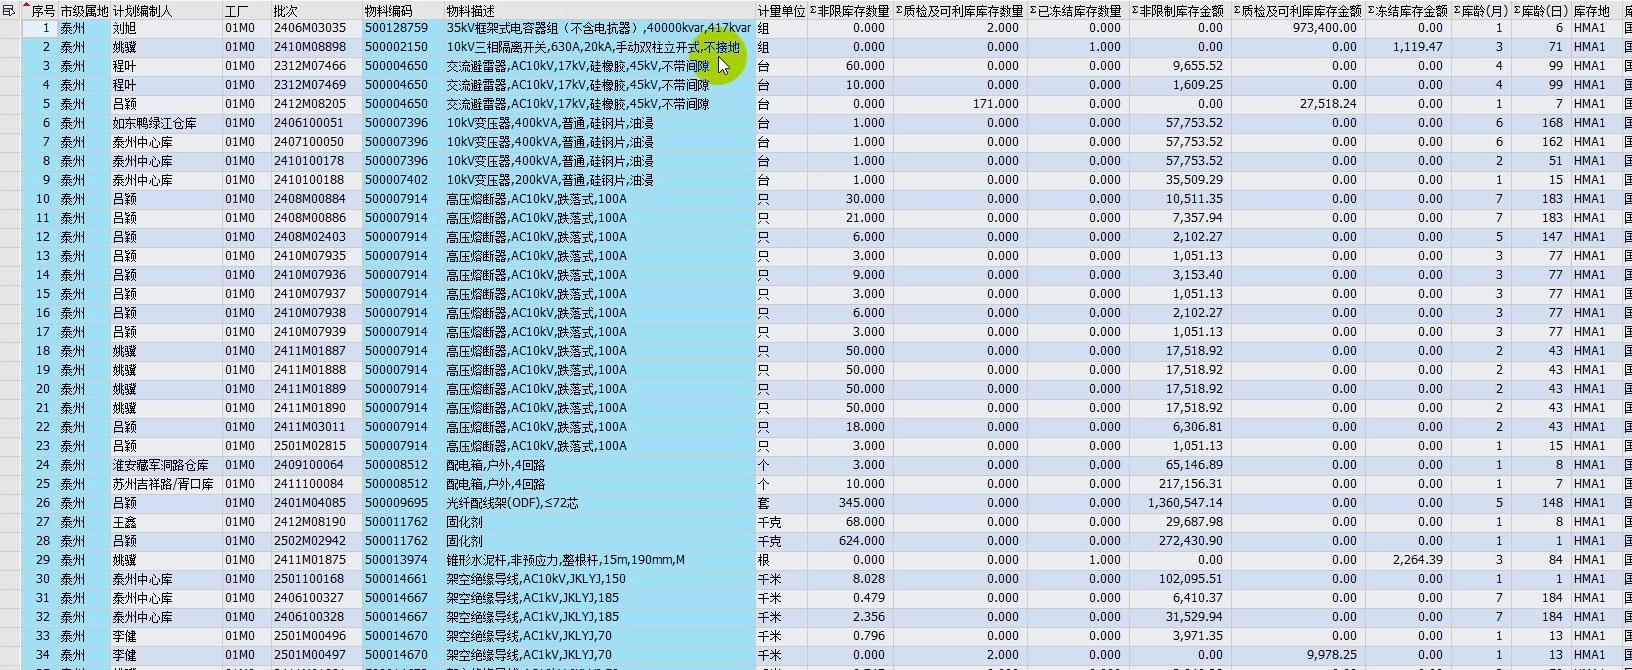This screenshot has height=670, width=1632.
Task: Click the 物料描述 column header
Action: pos(470,11)
